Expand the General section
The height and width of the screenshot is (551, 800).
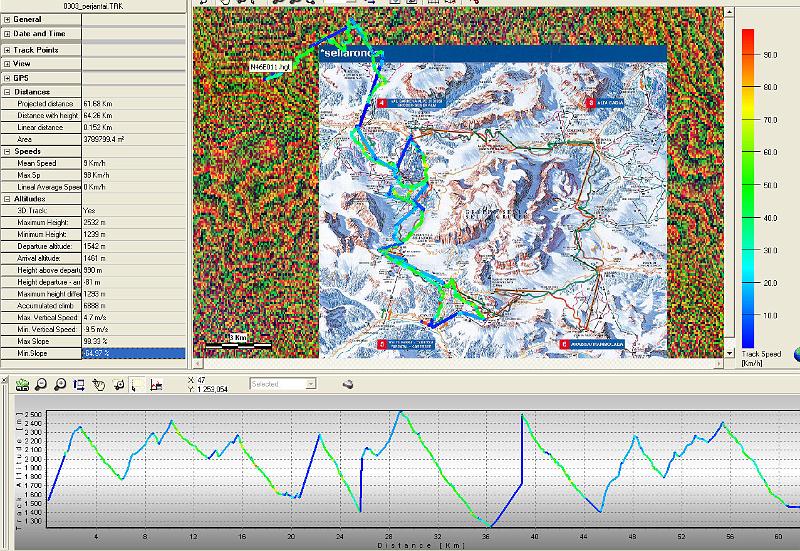tap(7, 19)
